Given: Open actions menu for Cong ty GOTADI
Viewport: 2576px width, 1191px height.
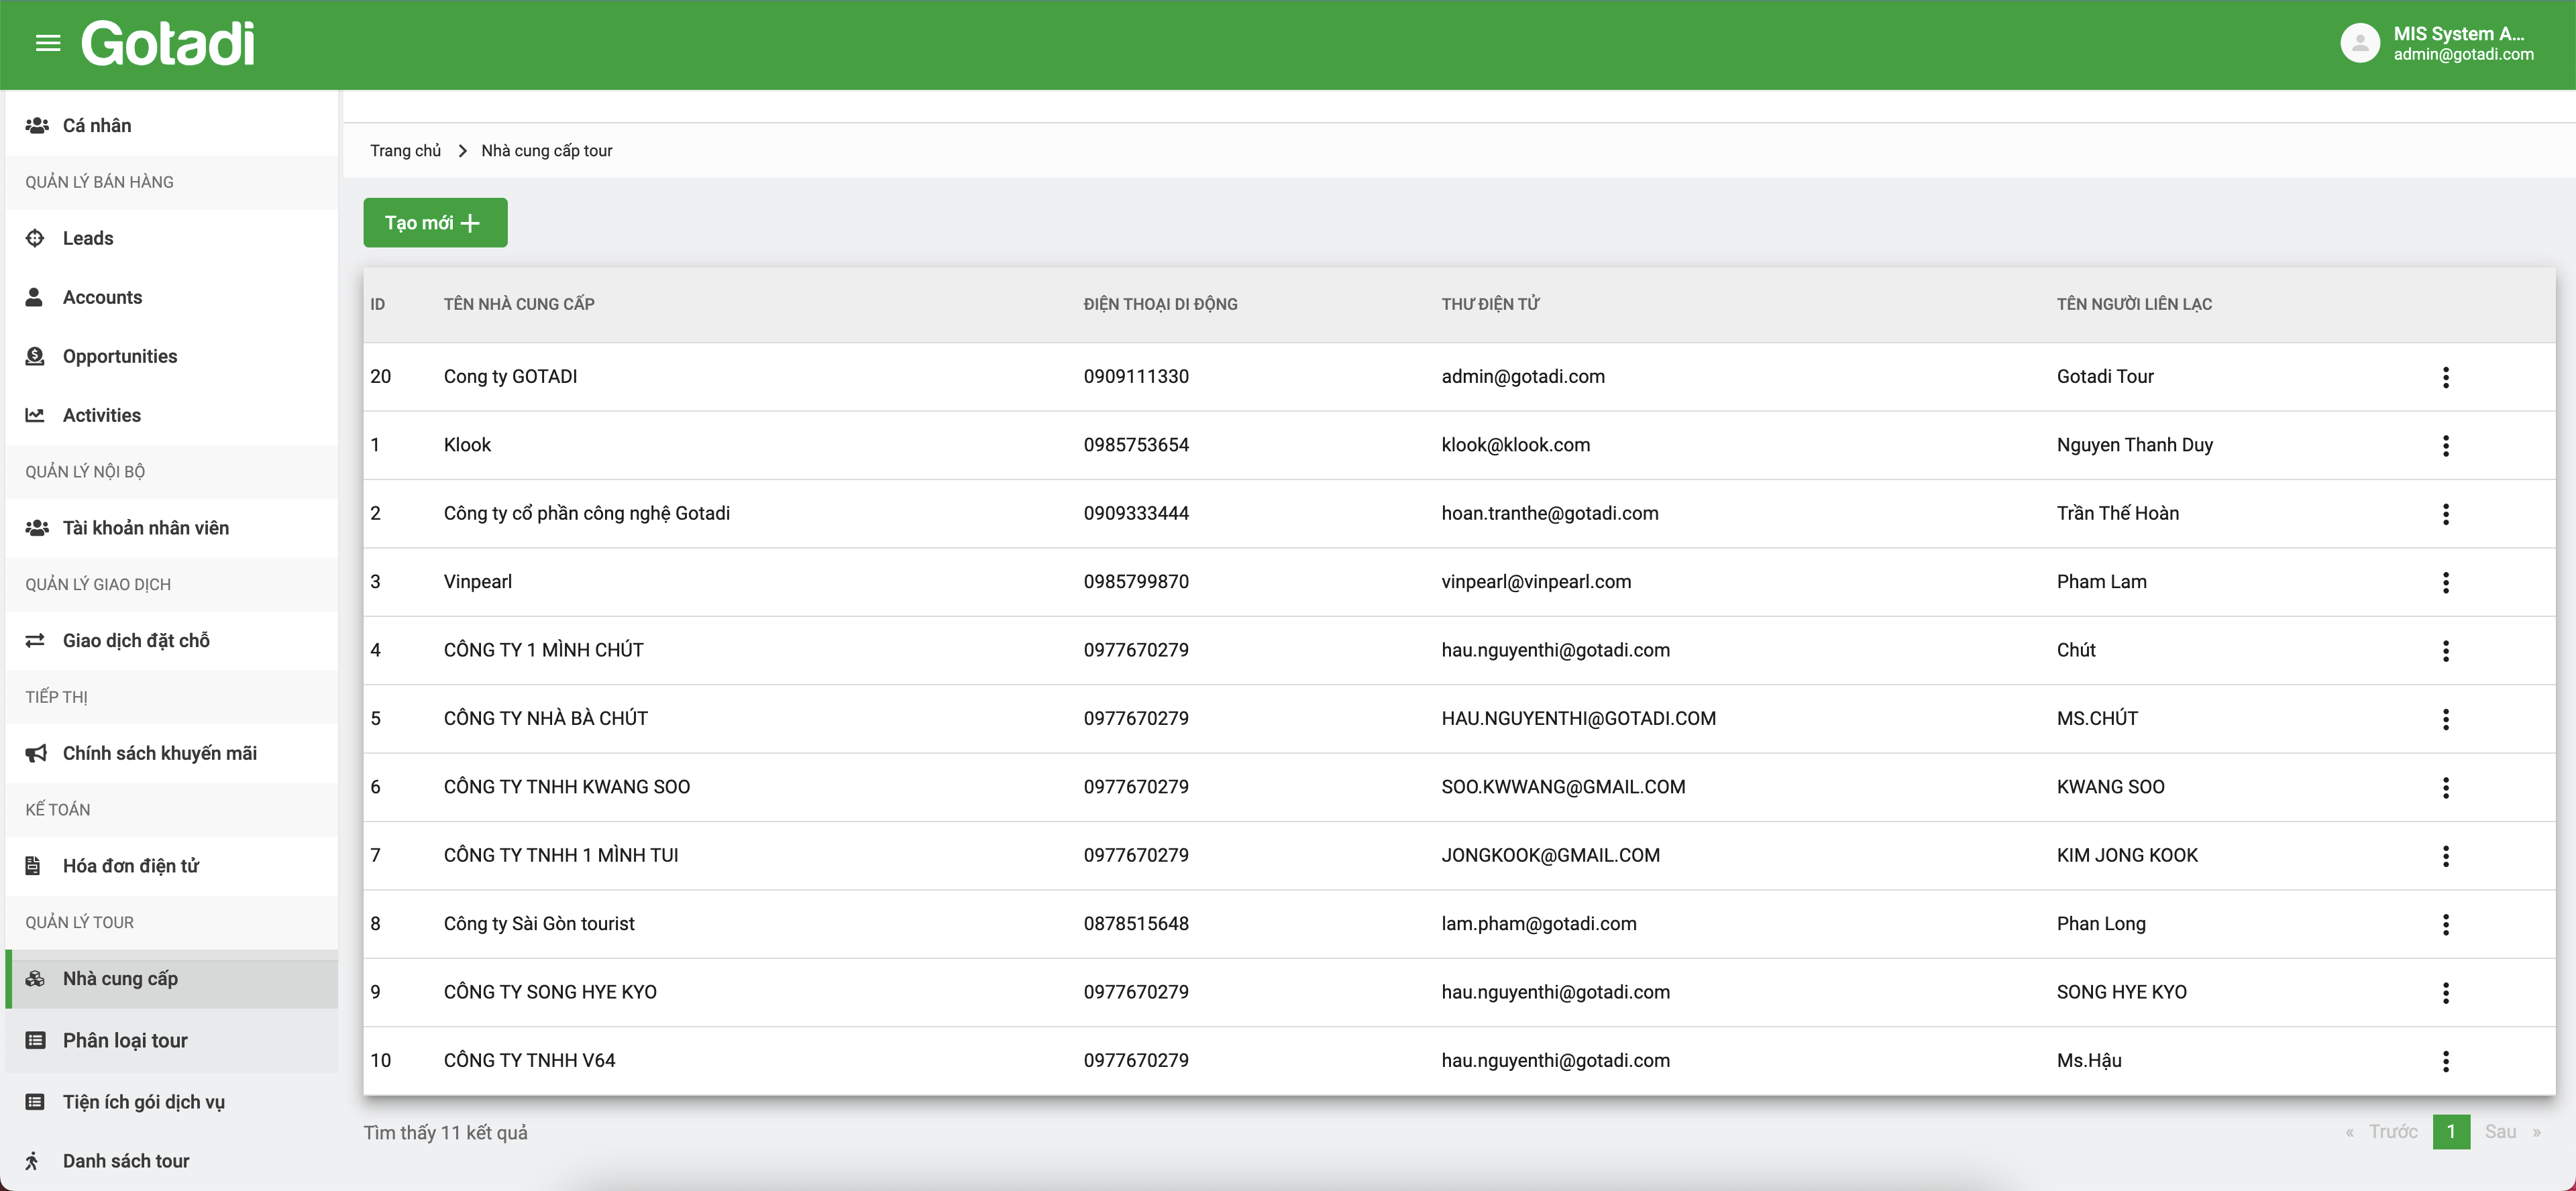Looking at the screenshot, I should [2445, 377].
